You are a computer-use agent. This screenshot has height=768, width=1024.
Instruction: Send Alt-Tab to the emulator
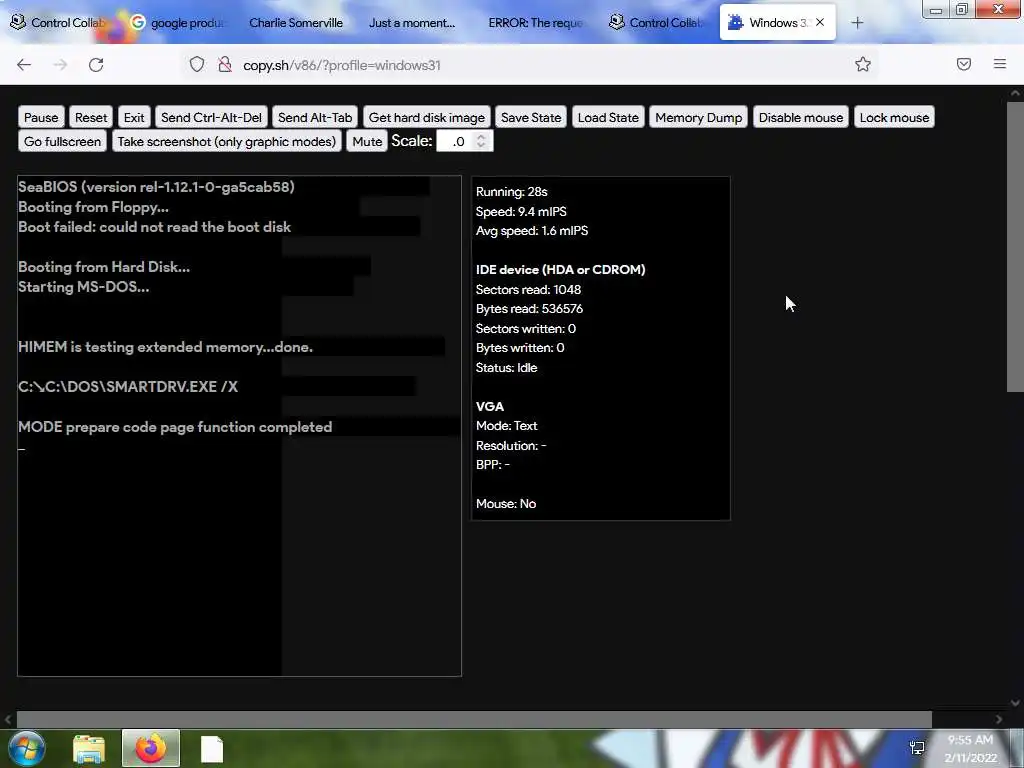315,118
